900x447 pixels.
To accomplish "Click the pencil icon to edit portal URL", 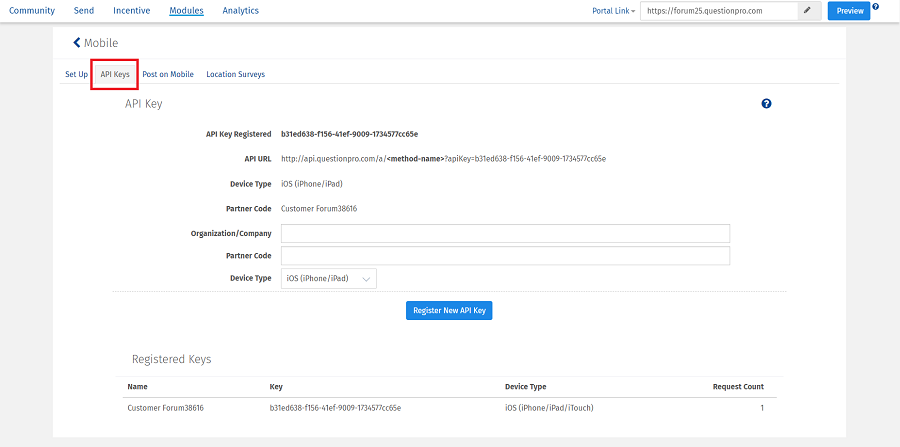I will pyautogui.click(x=807, y=11).
